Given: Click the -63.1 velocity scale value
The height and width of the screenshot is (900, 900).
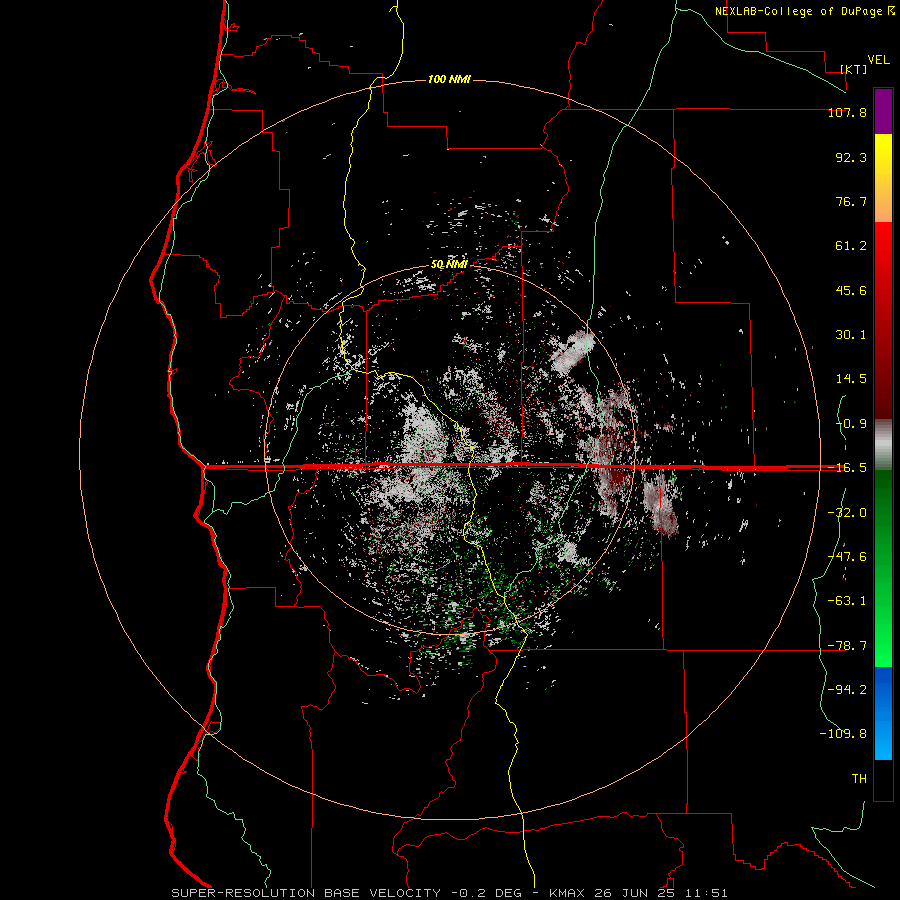Looking at the screenshot, I should click(x=847, y=601).
